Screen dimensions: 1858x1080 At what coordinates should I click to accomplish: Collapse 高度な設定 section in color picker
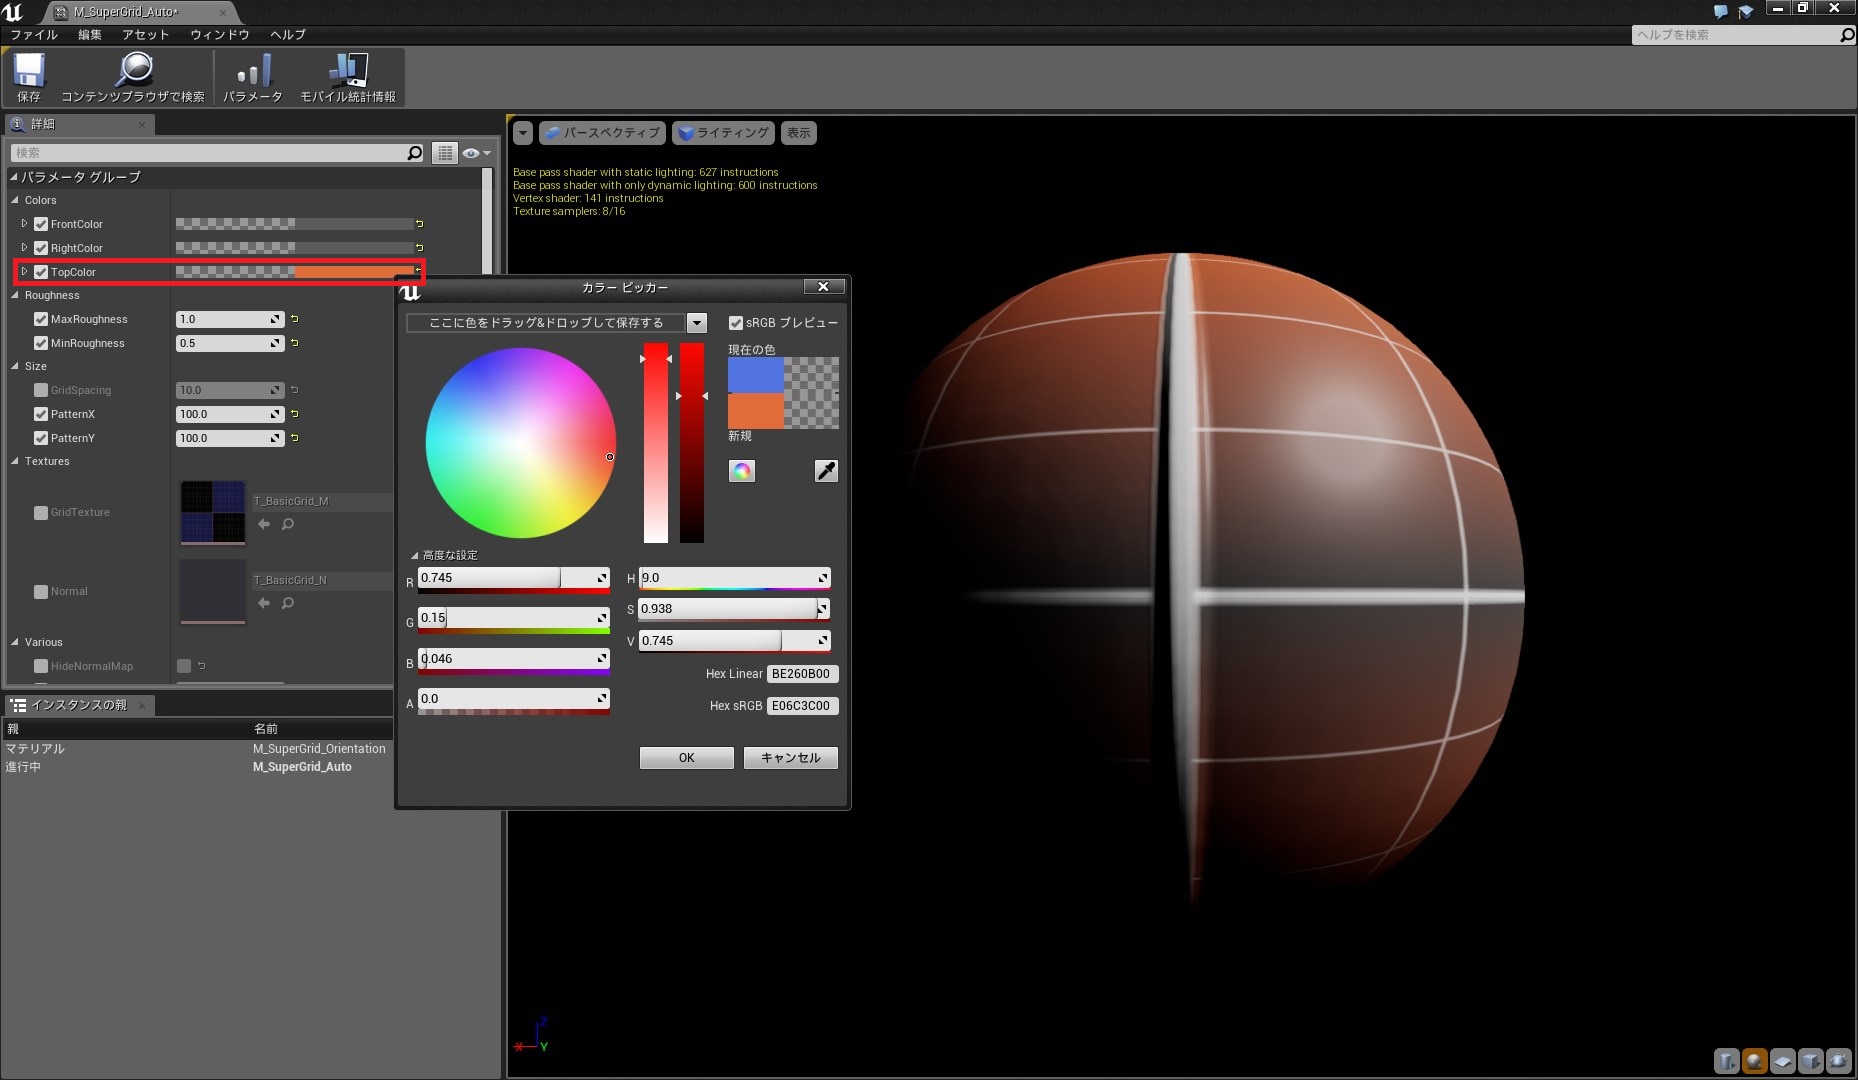pos(414,555)
